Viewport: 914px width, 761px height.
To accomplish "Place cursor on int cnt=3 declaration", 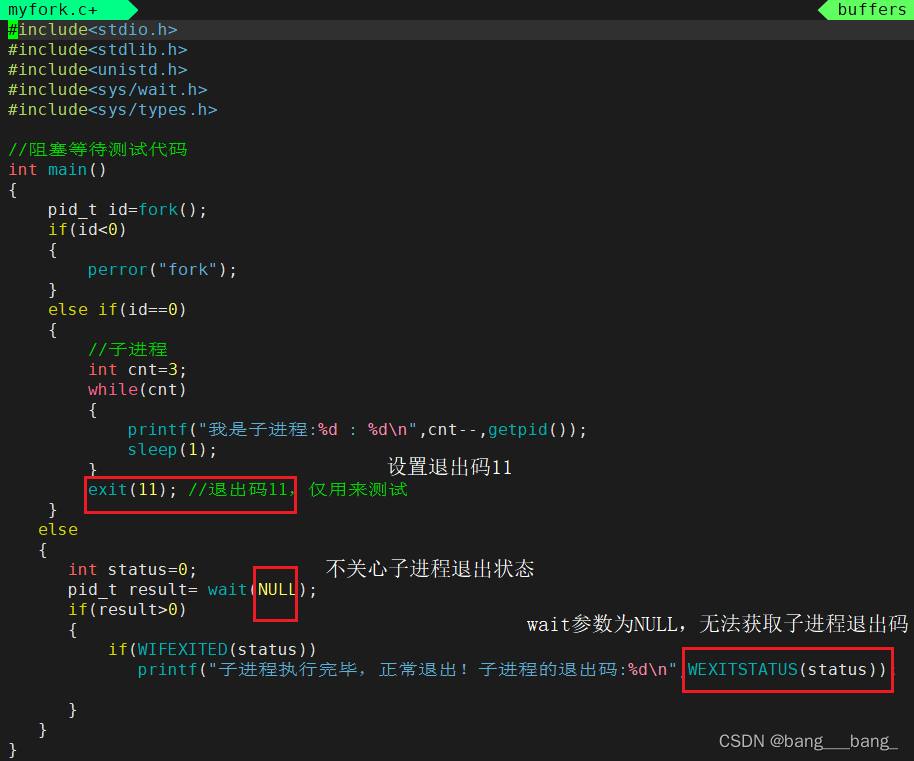I will pyautogui.click(x=137, y=370).
